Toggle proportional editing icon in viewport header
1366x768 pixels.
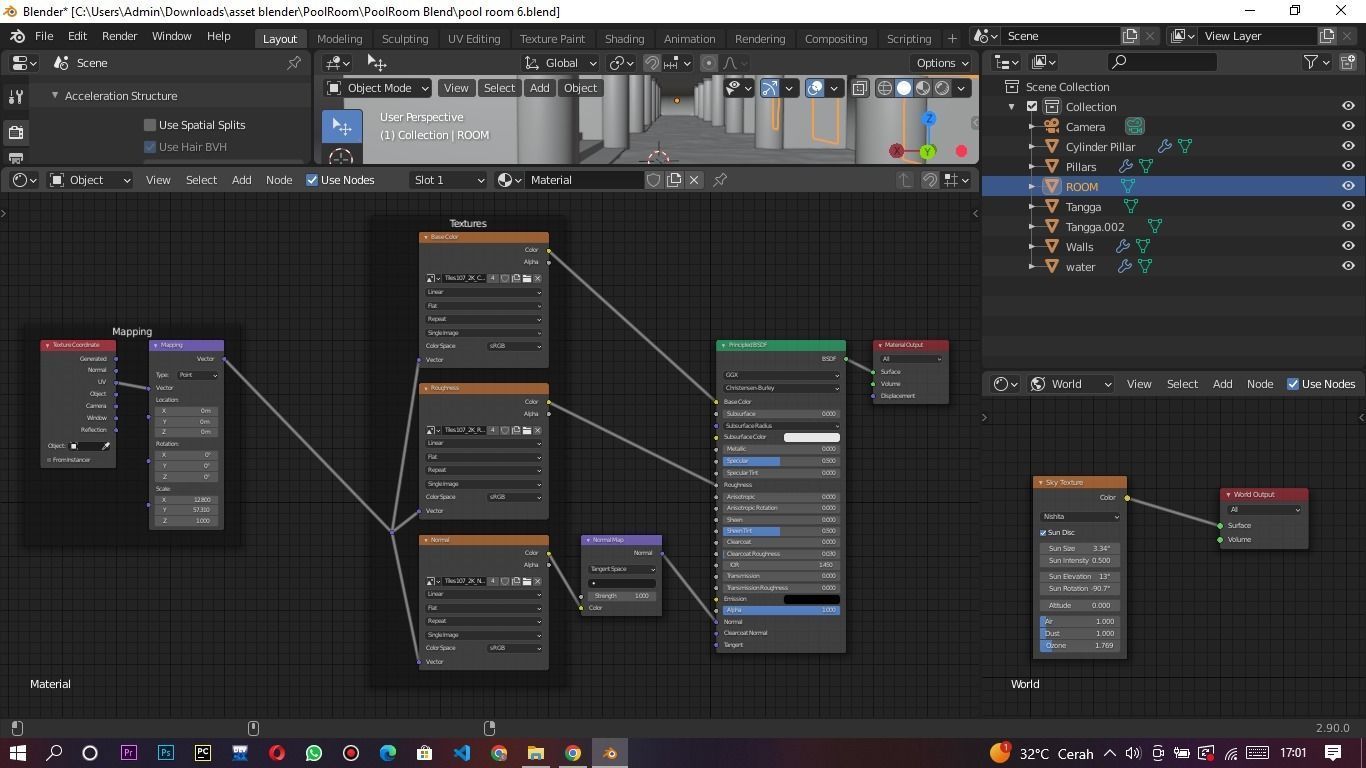pyautogui.click(x=709, y=63)
